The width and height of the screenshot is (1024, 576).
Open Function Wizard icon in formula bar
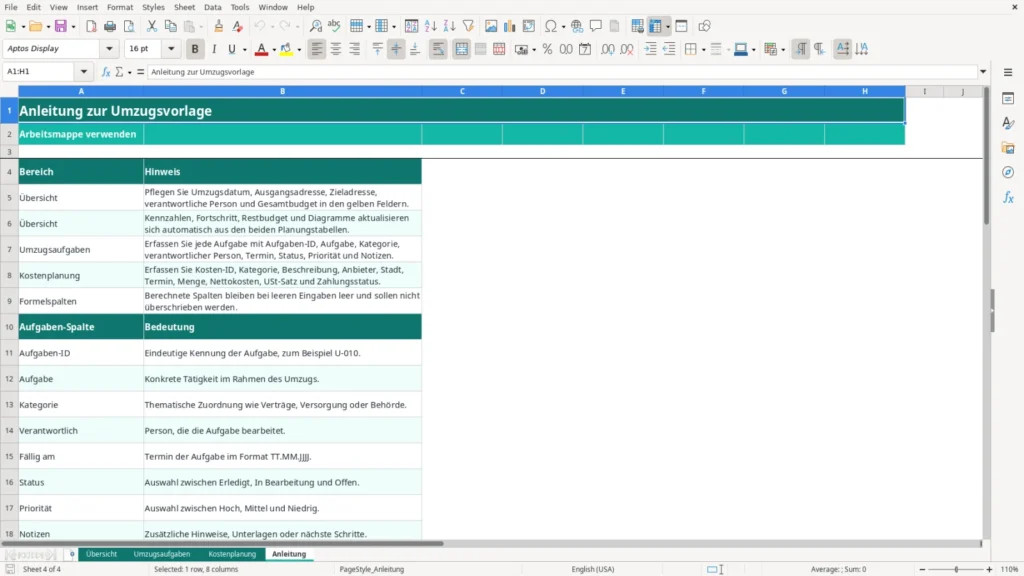click(106, 72)
